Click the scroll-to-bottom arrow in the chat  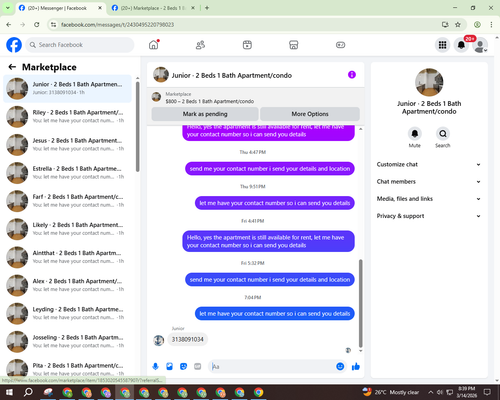tap(360, 351)
